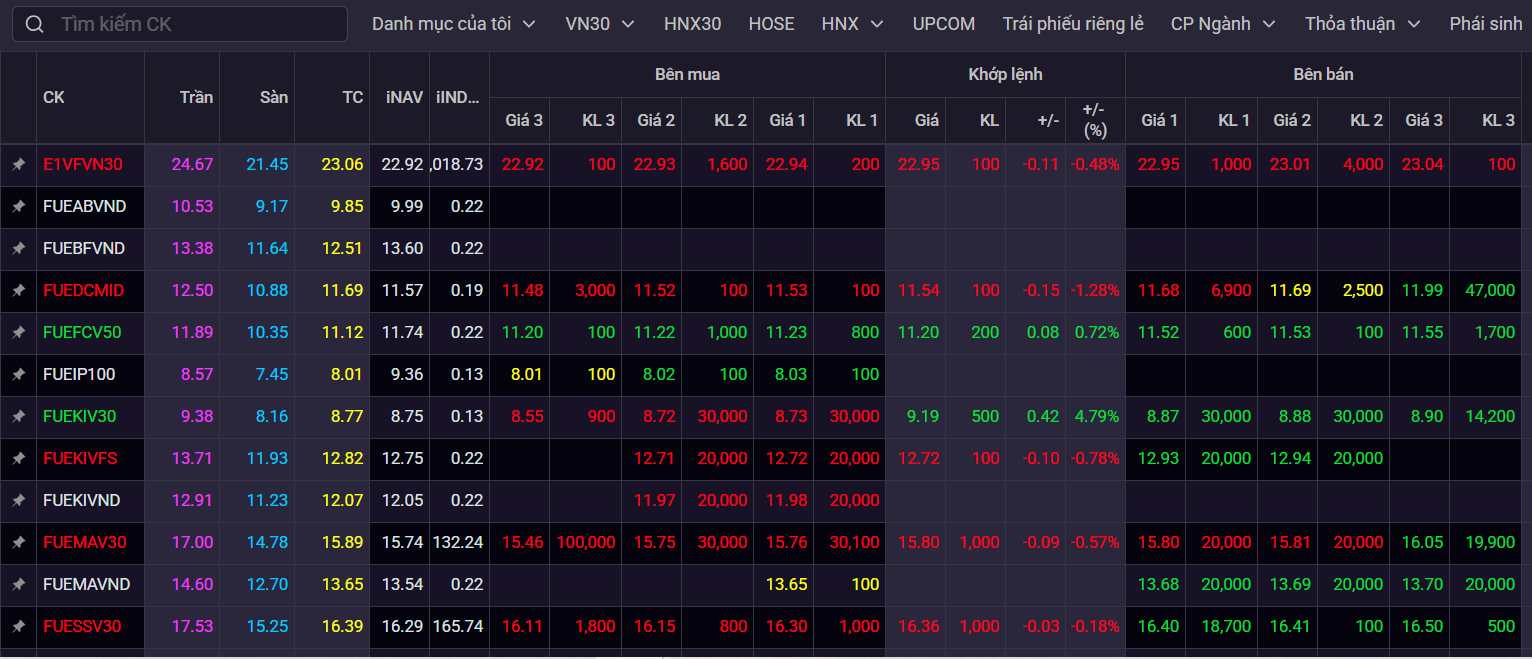Toggle pin on FUEKIVFS row
Viewport: 1532px width, 659px height.
coord(18,459)
